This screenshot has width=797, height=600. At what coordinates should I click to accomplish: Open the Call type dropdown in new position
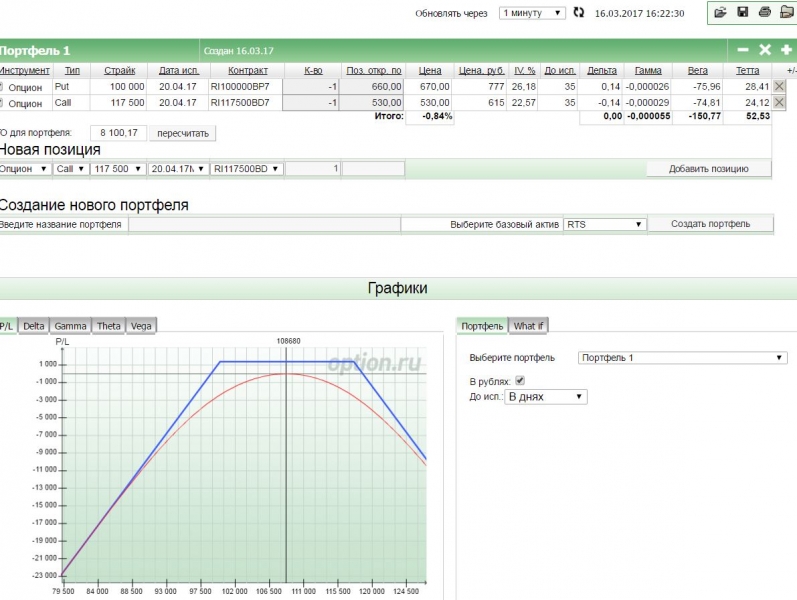70,169
